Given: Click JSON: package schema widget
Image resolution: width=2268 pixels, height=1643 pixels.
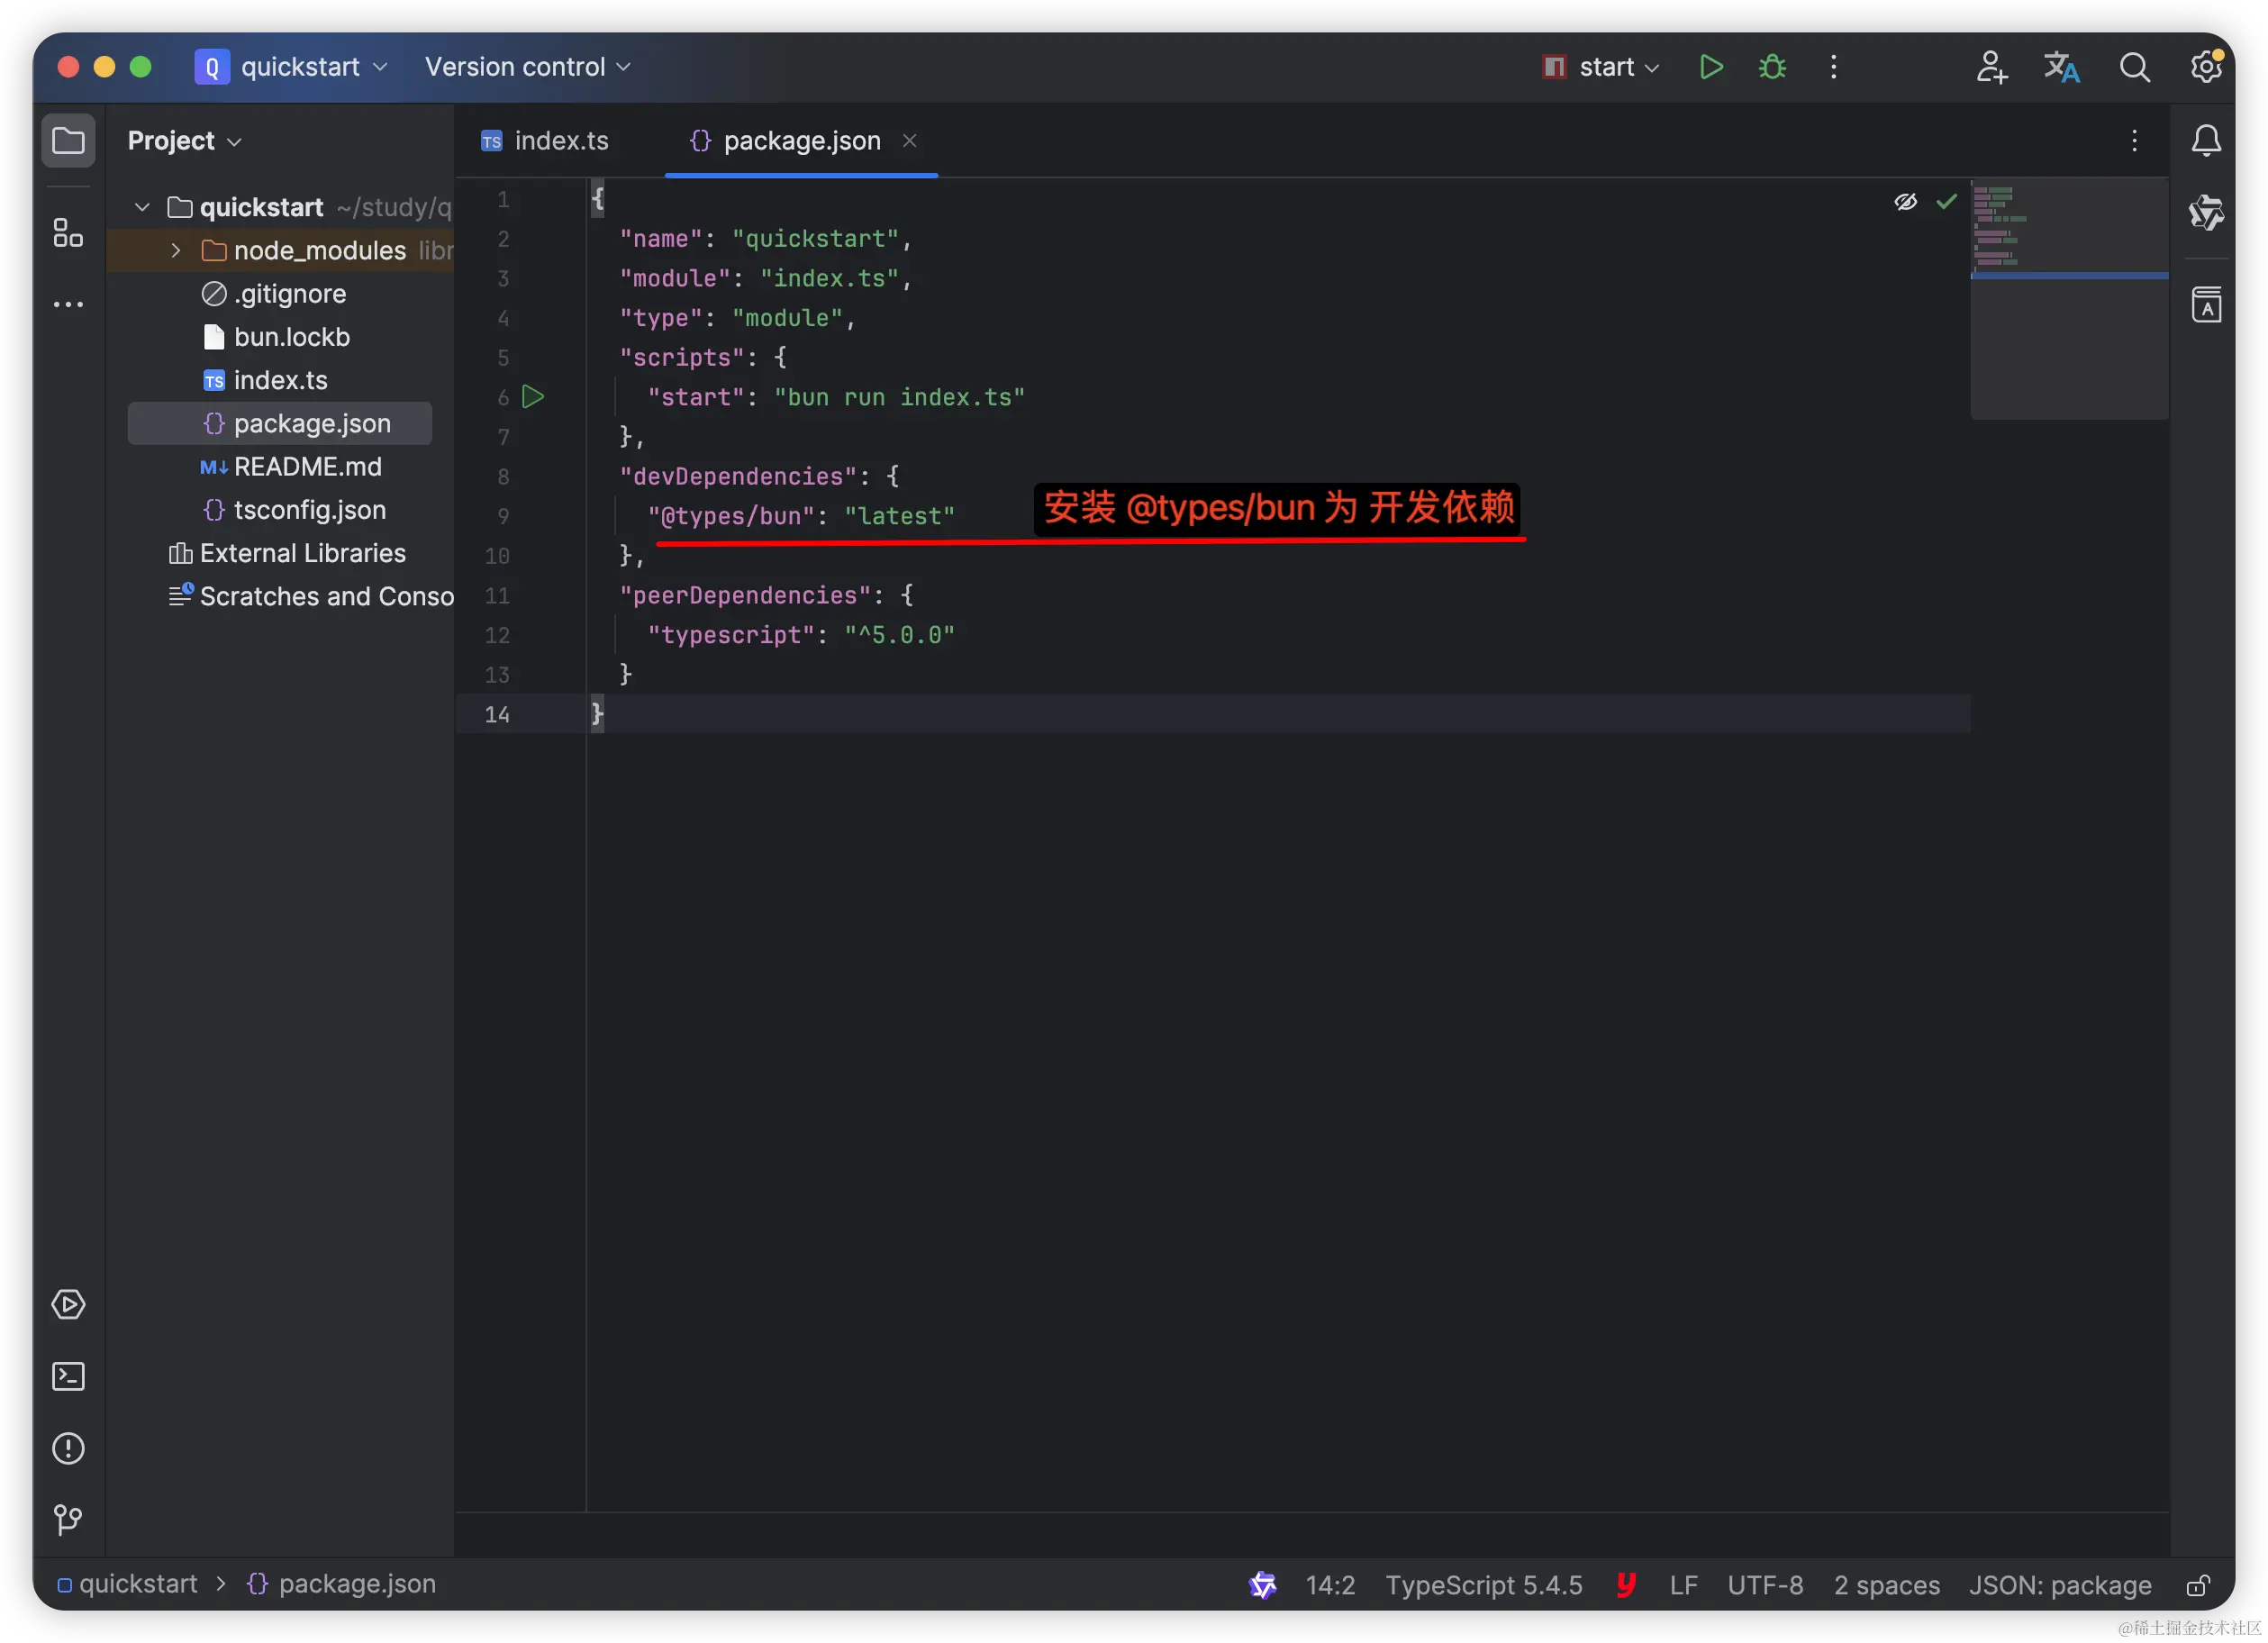Looking at the screenshot, I should click(x=2060, y=1585).
